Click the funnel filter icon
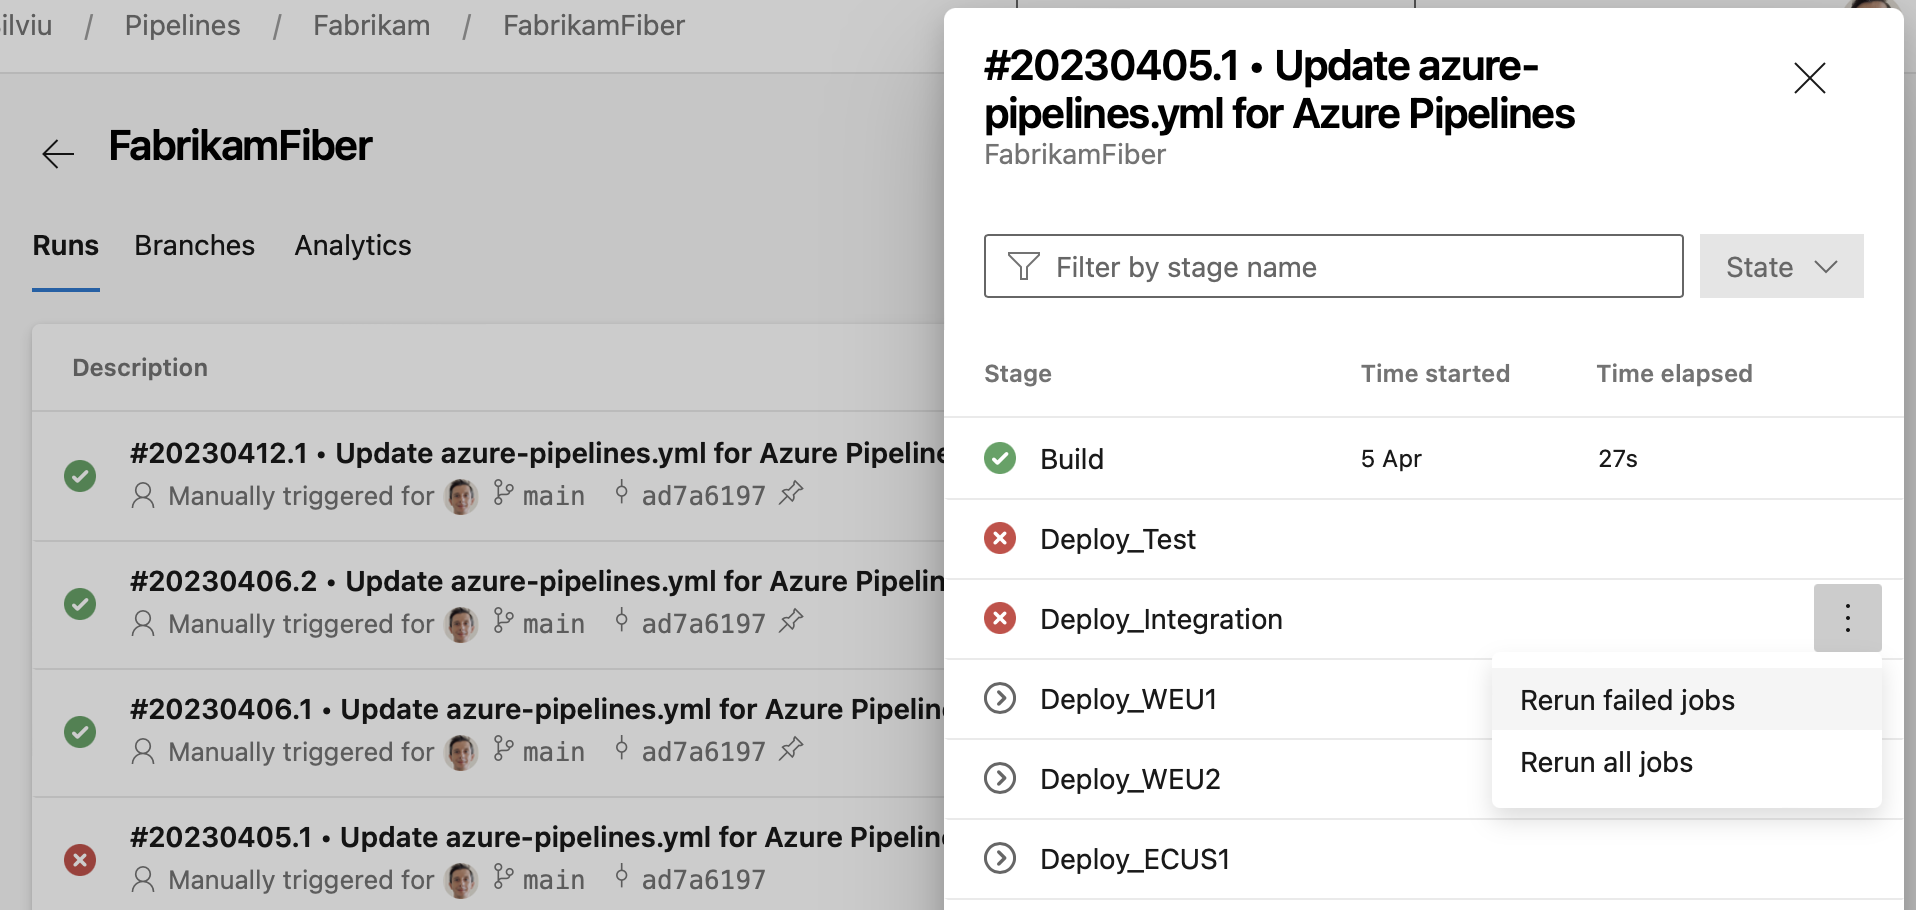 coord(1023,266)
